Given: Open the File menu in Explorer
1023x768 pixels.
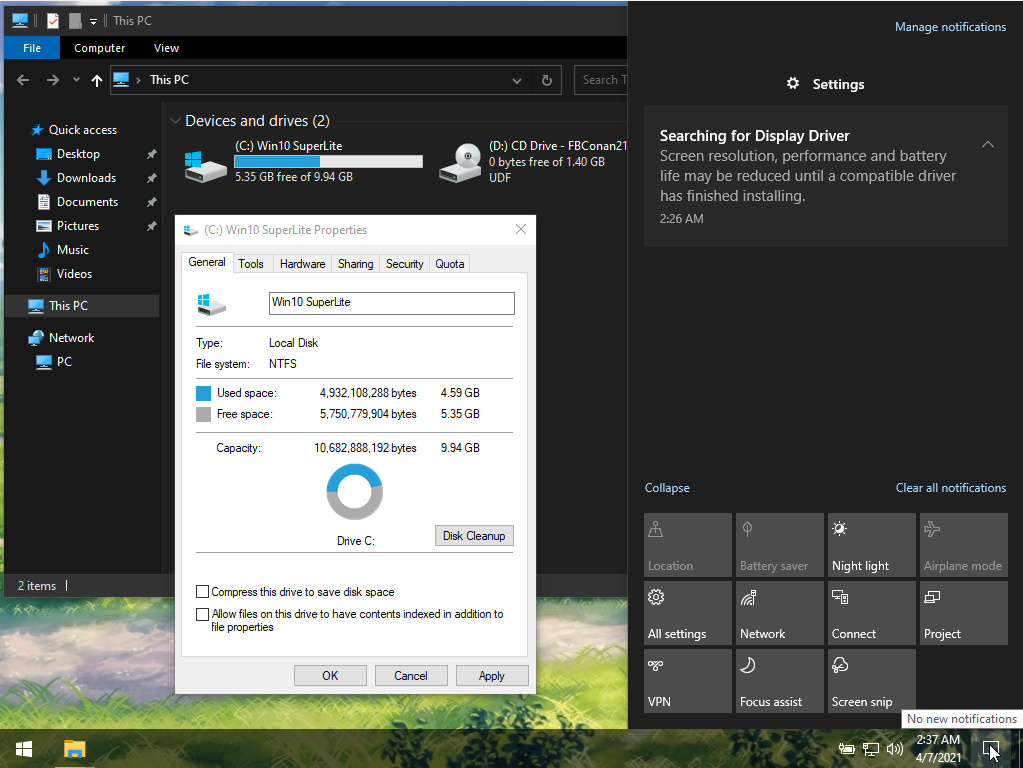Looking at the screenshot, I should [x=32, y=48].
